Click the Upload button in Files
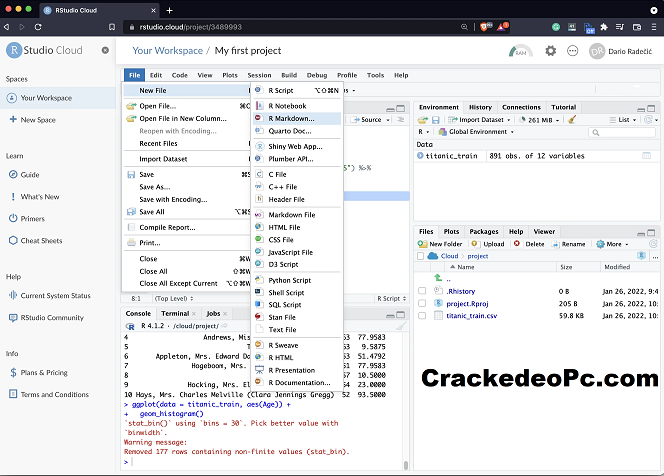 [x=488, y=244]
